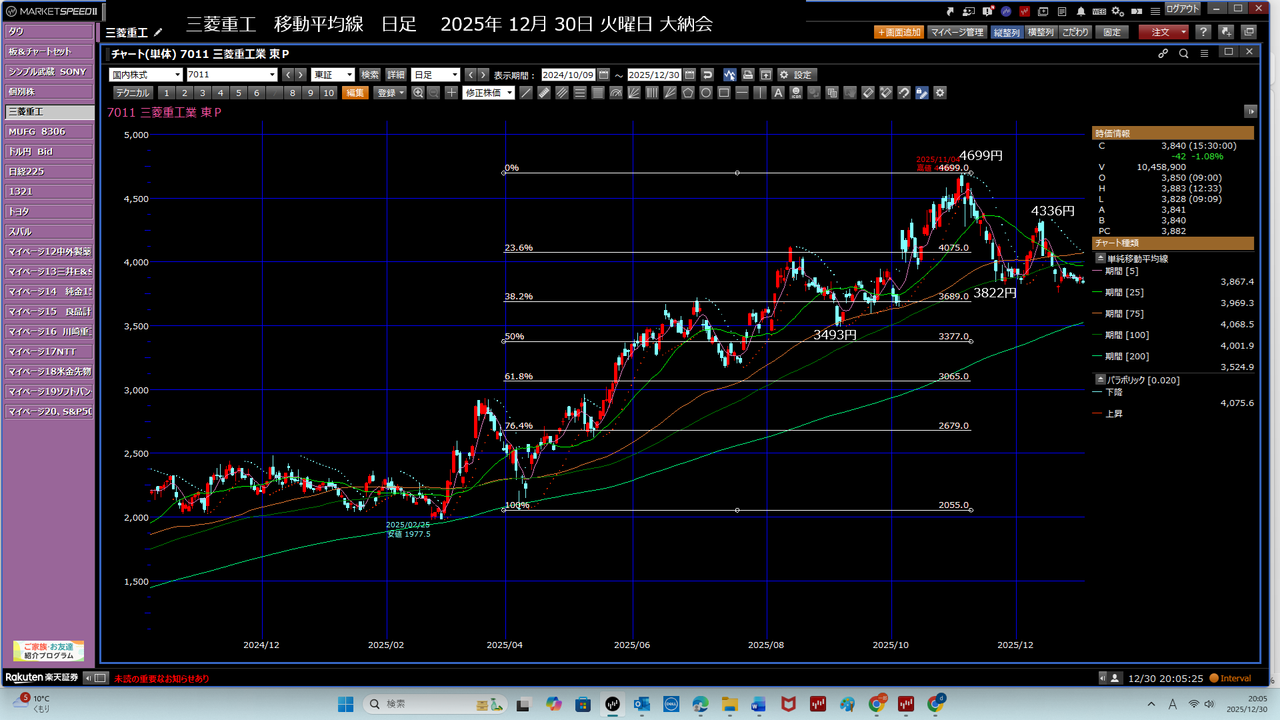
Task: Select the trend line drawing tool
Action: click(526, 93)
